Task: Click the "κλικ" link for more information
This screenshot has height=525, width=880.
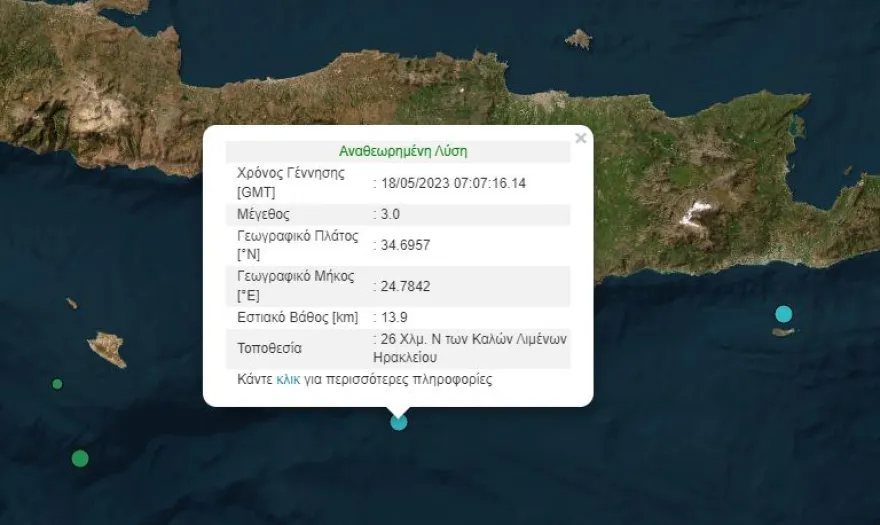Action: pos(289,380)
